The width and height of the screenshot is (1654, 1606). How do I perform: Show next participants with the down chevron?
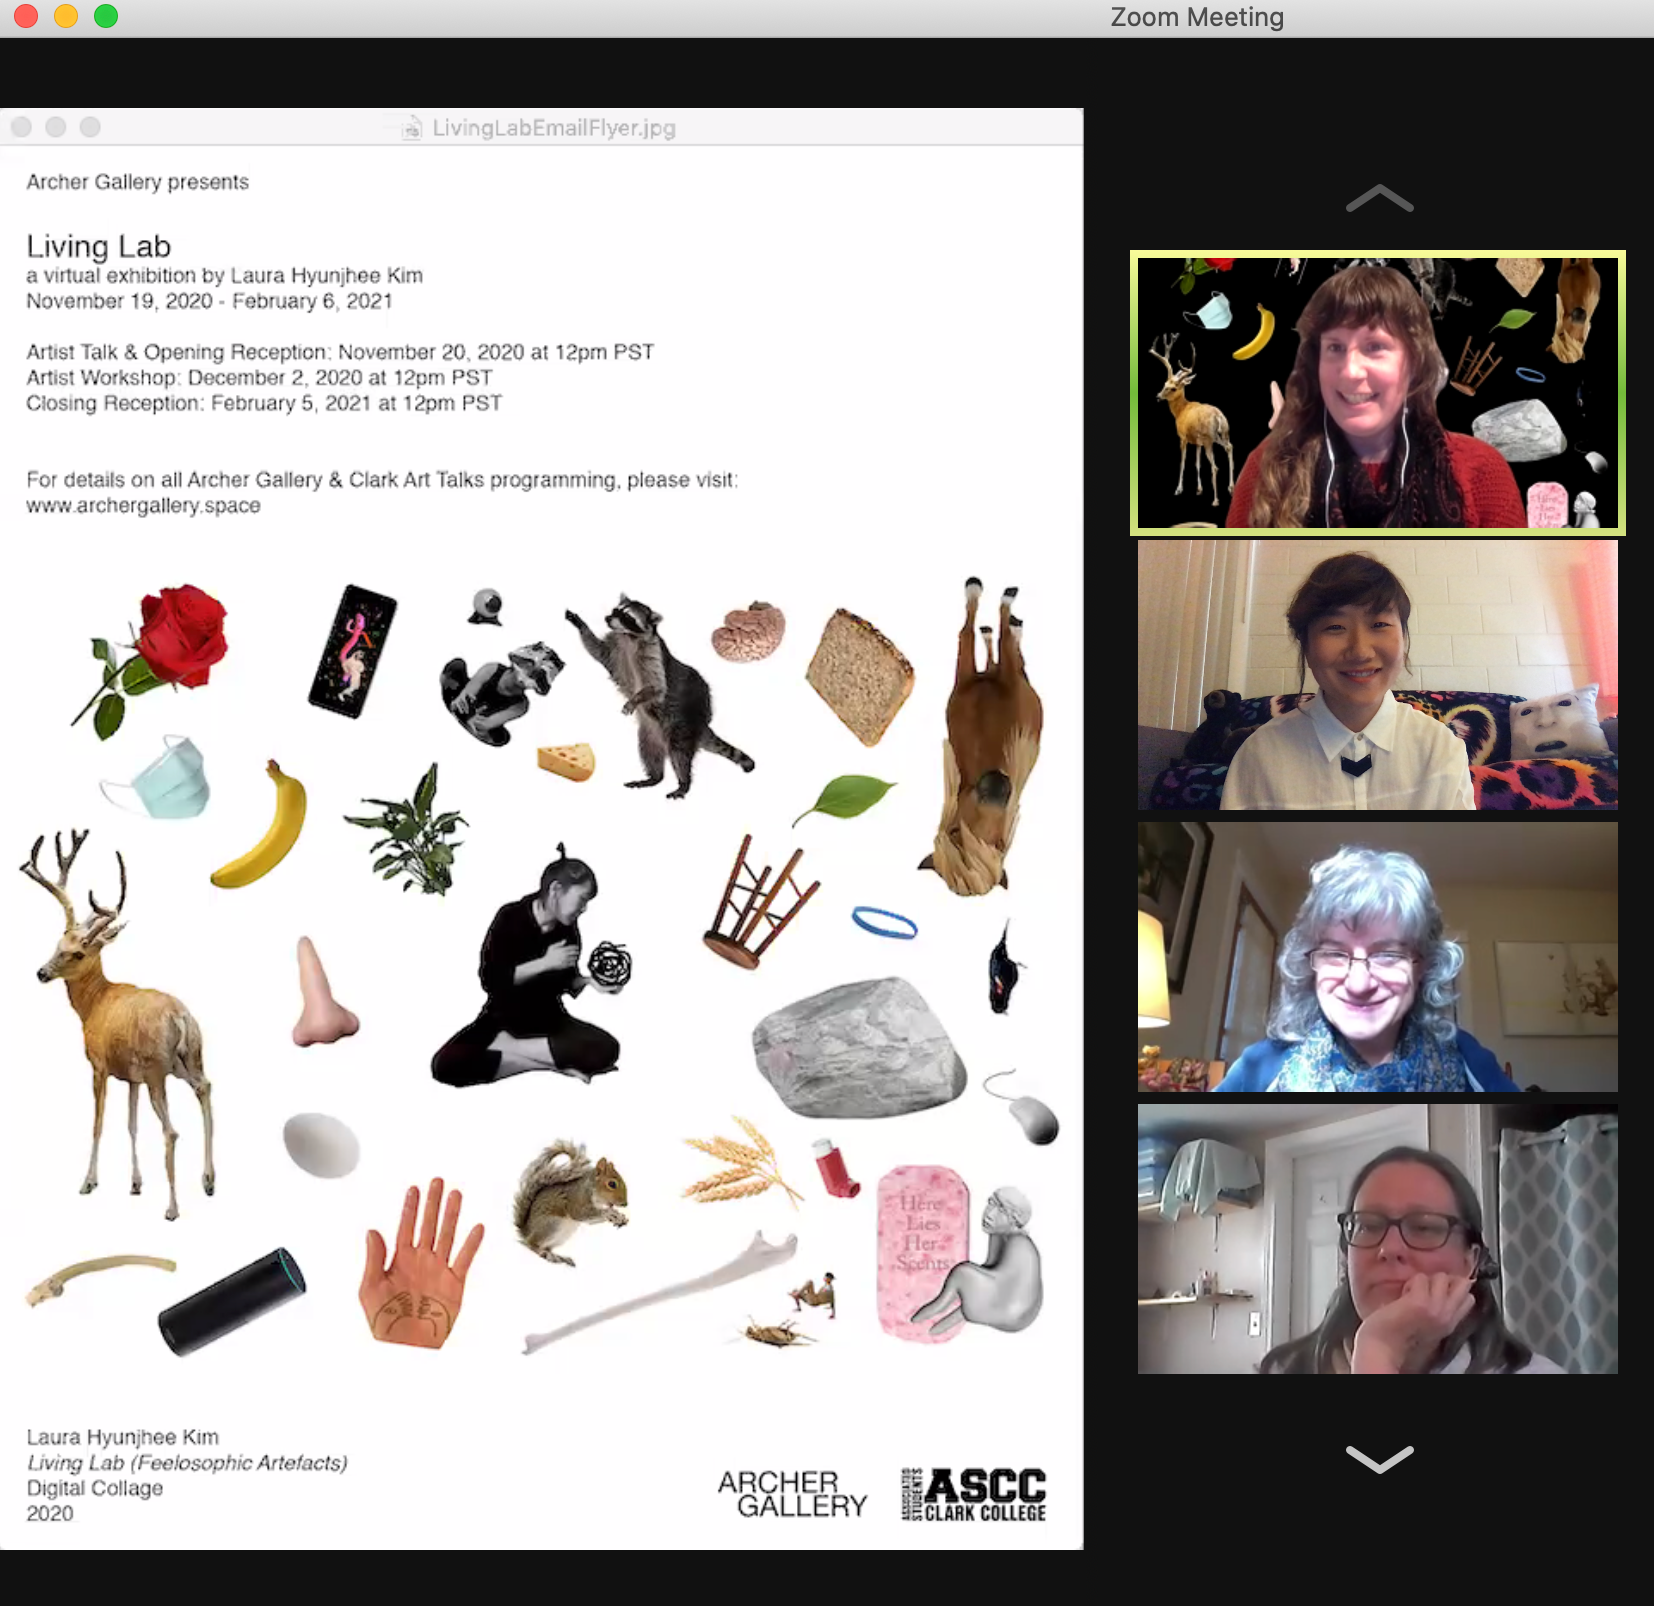click(1379, 1459)
